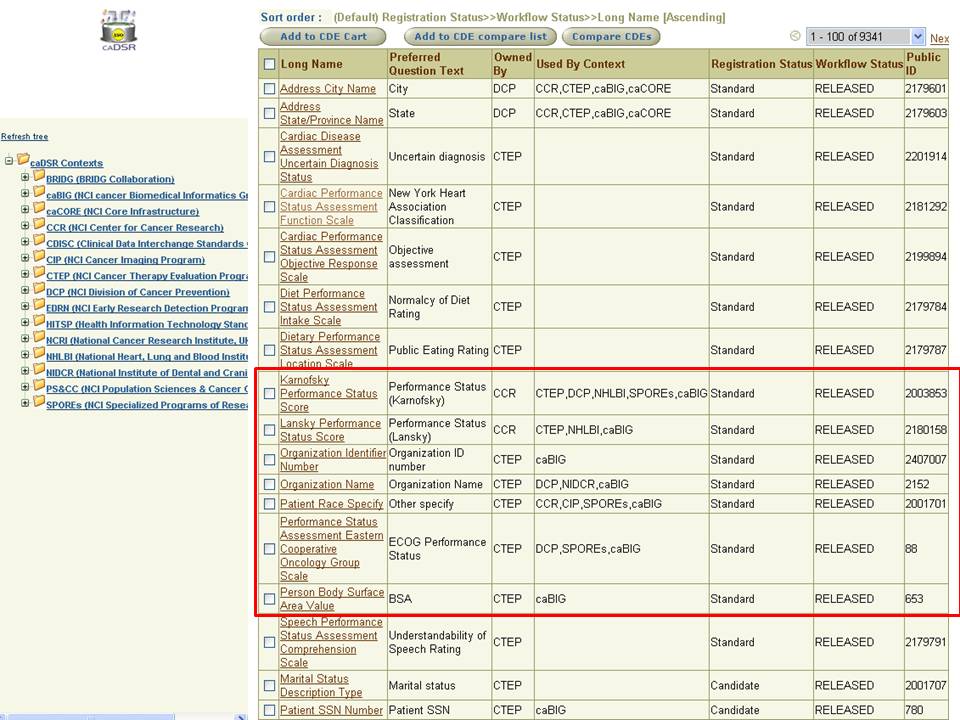960x720 pixels.
Task: Sort by Used By Context column header
Action: (580, 64)
